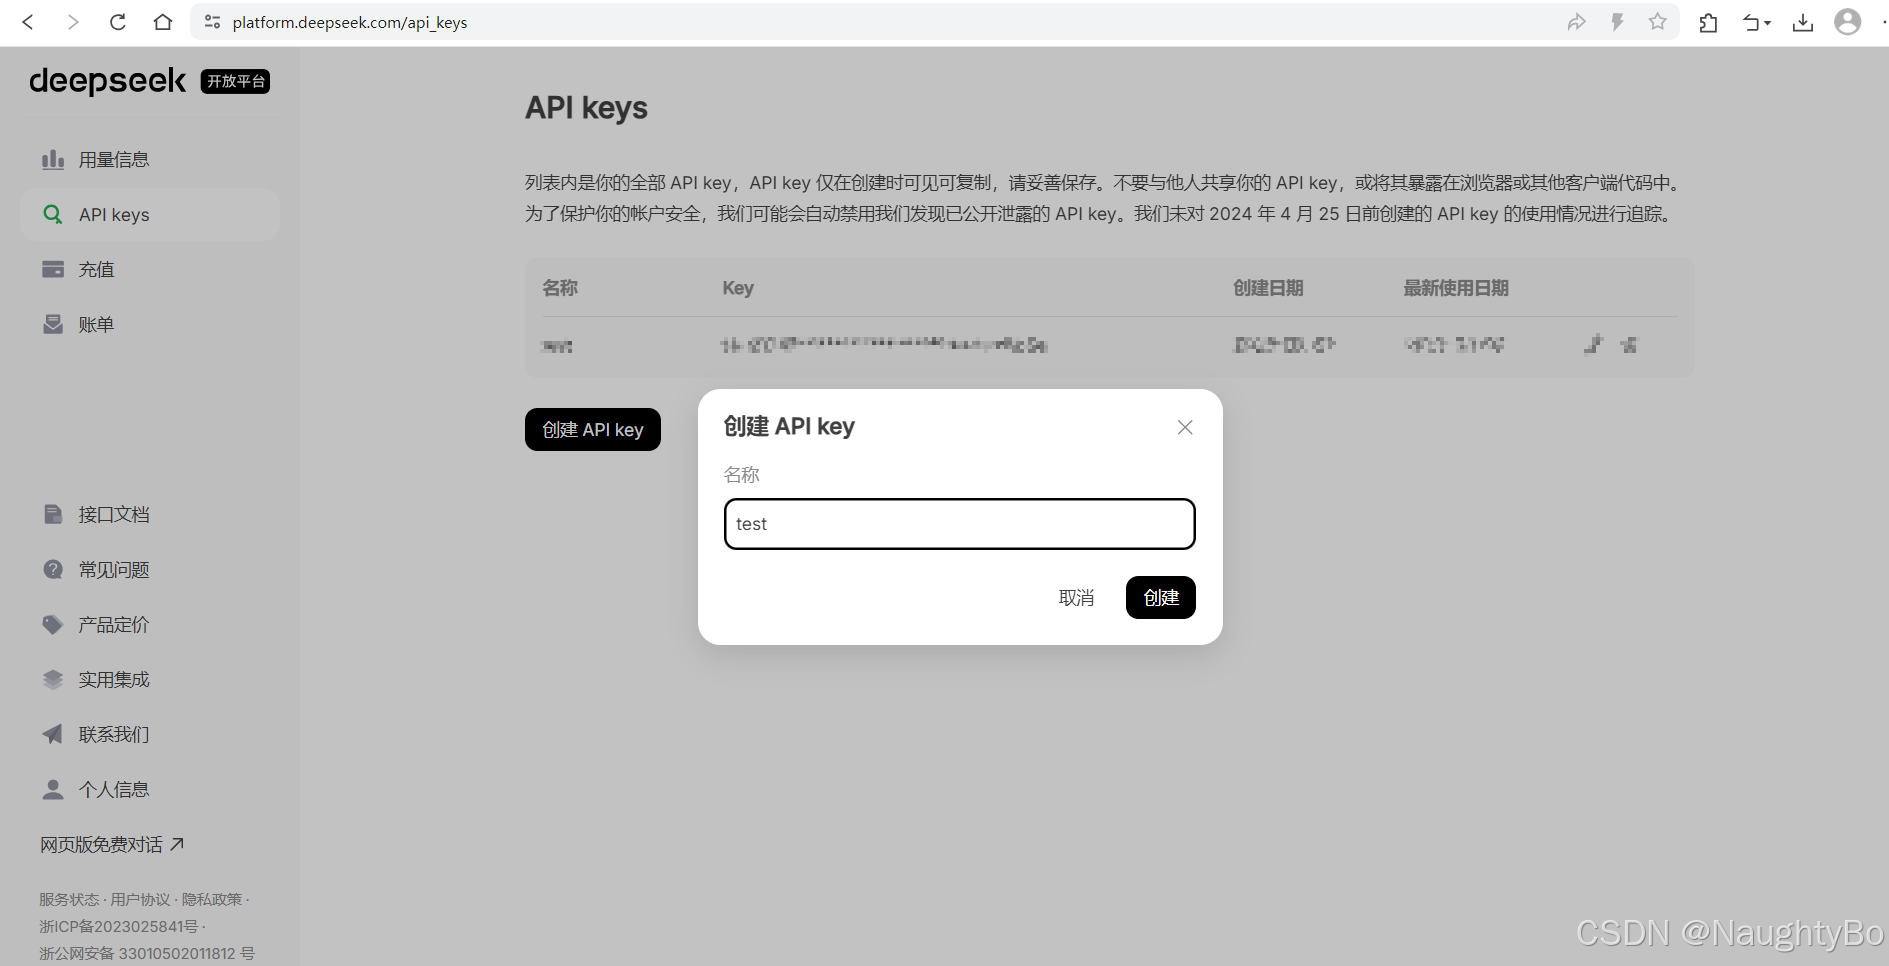This screenshot has width=1889, height=966.
Task: Click the 浙公网安备 33010502011812 号 link
Action: tap(147, 954)
